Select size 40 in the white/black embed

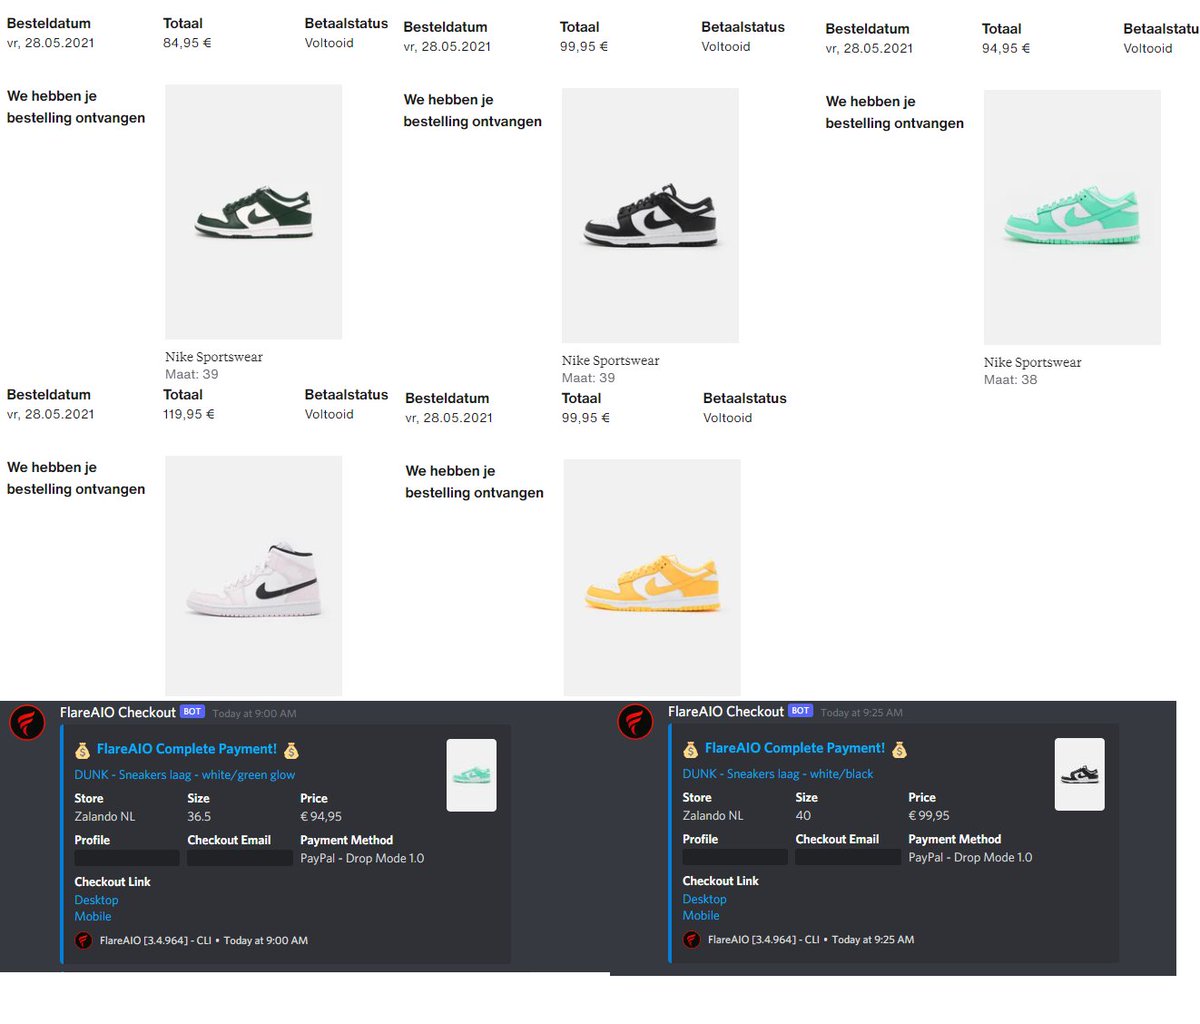tap(803, 816)
